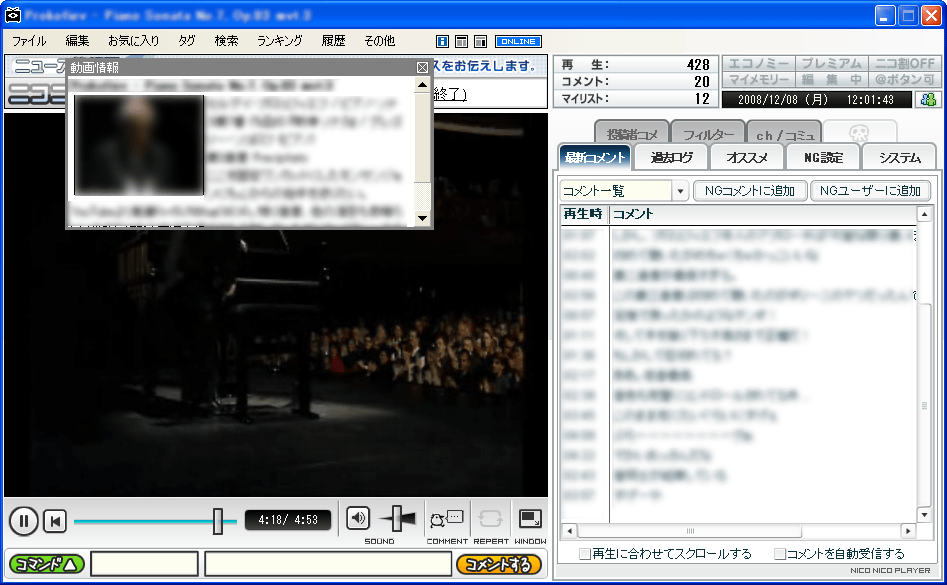Switch to the ch/コミュ tab
The height and width of the screenshot is (585, 947).
pyautogui.click(x=785, y=134)
